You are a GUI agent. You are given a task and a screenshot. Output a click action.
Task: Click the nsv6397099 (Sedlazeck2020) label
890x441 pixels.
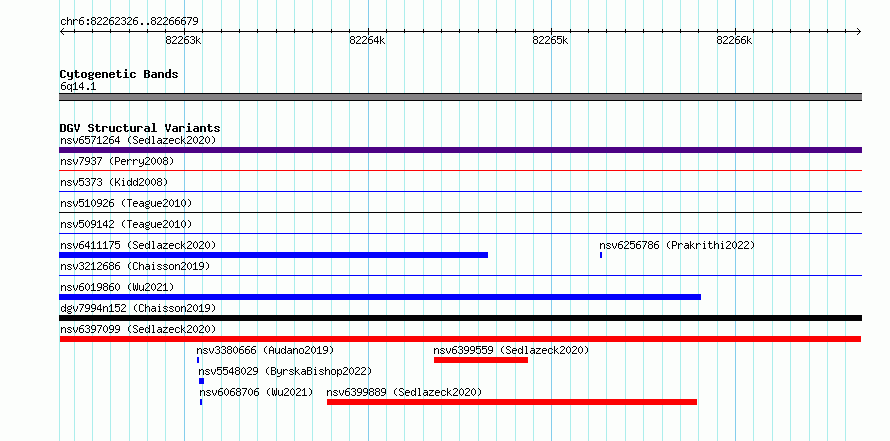[138, 329]
